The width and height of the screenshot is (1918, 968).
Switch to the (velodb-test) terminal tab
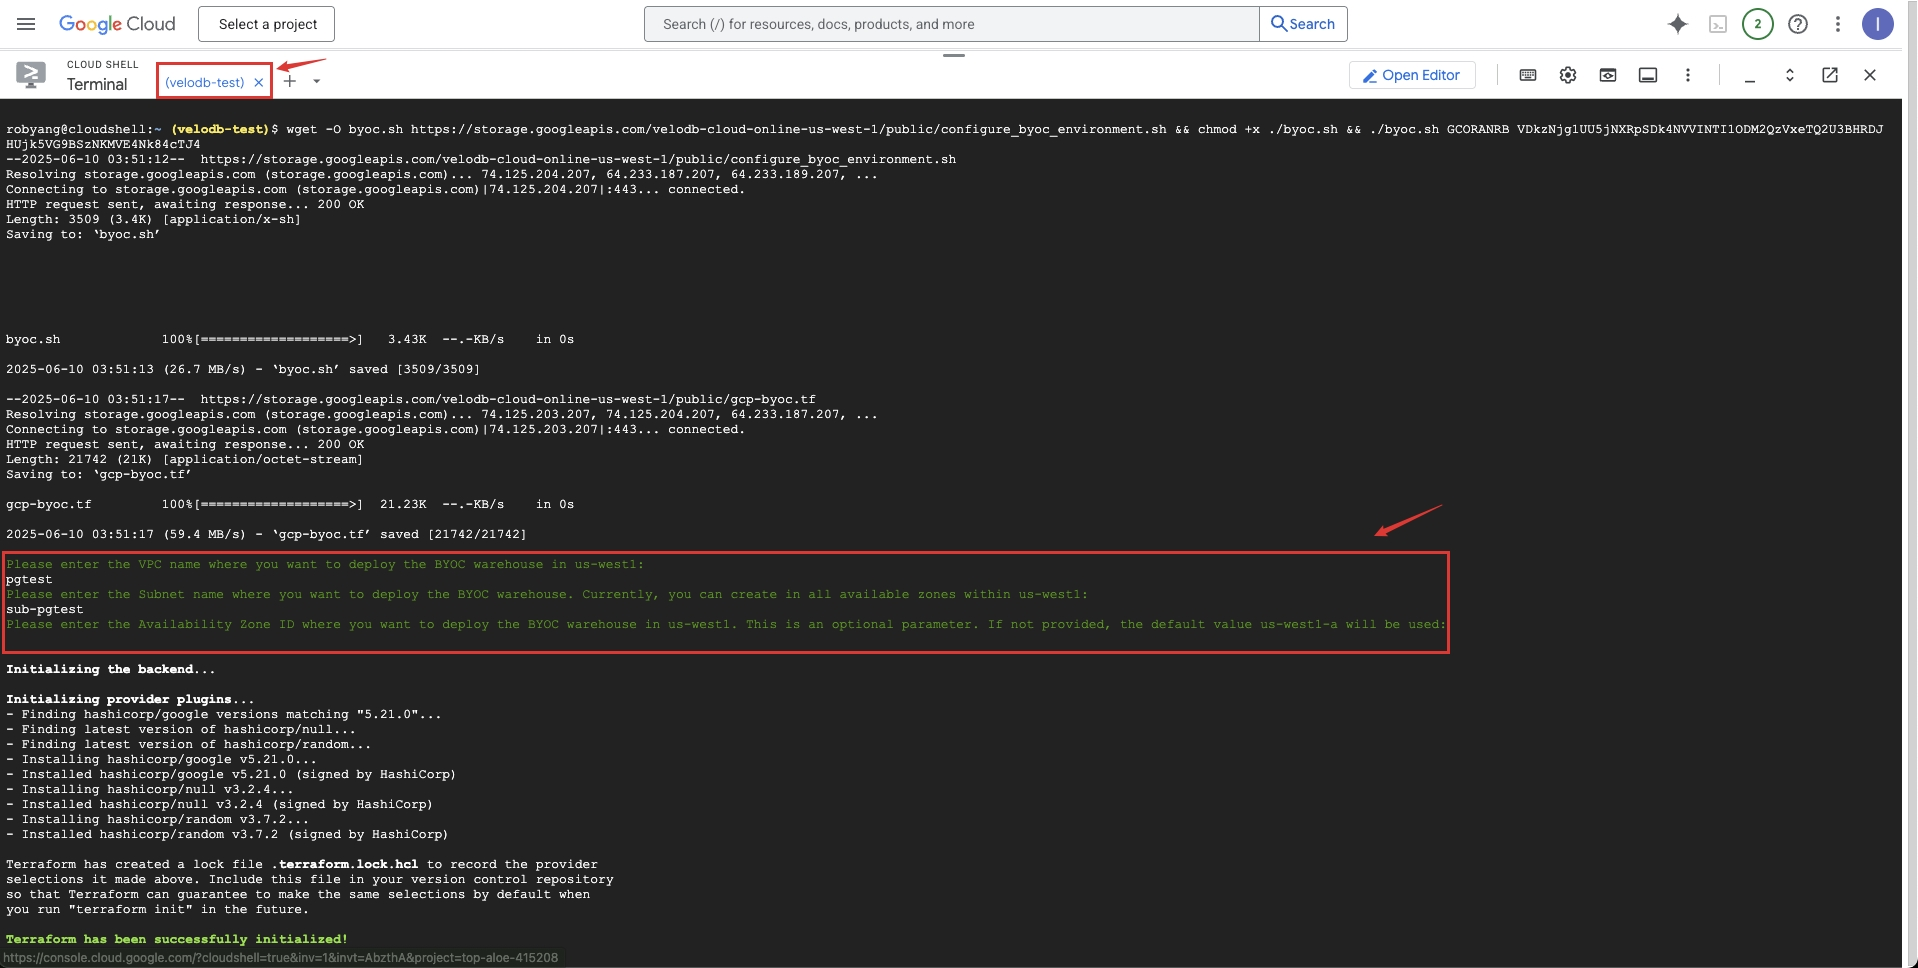[205, 81]
